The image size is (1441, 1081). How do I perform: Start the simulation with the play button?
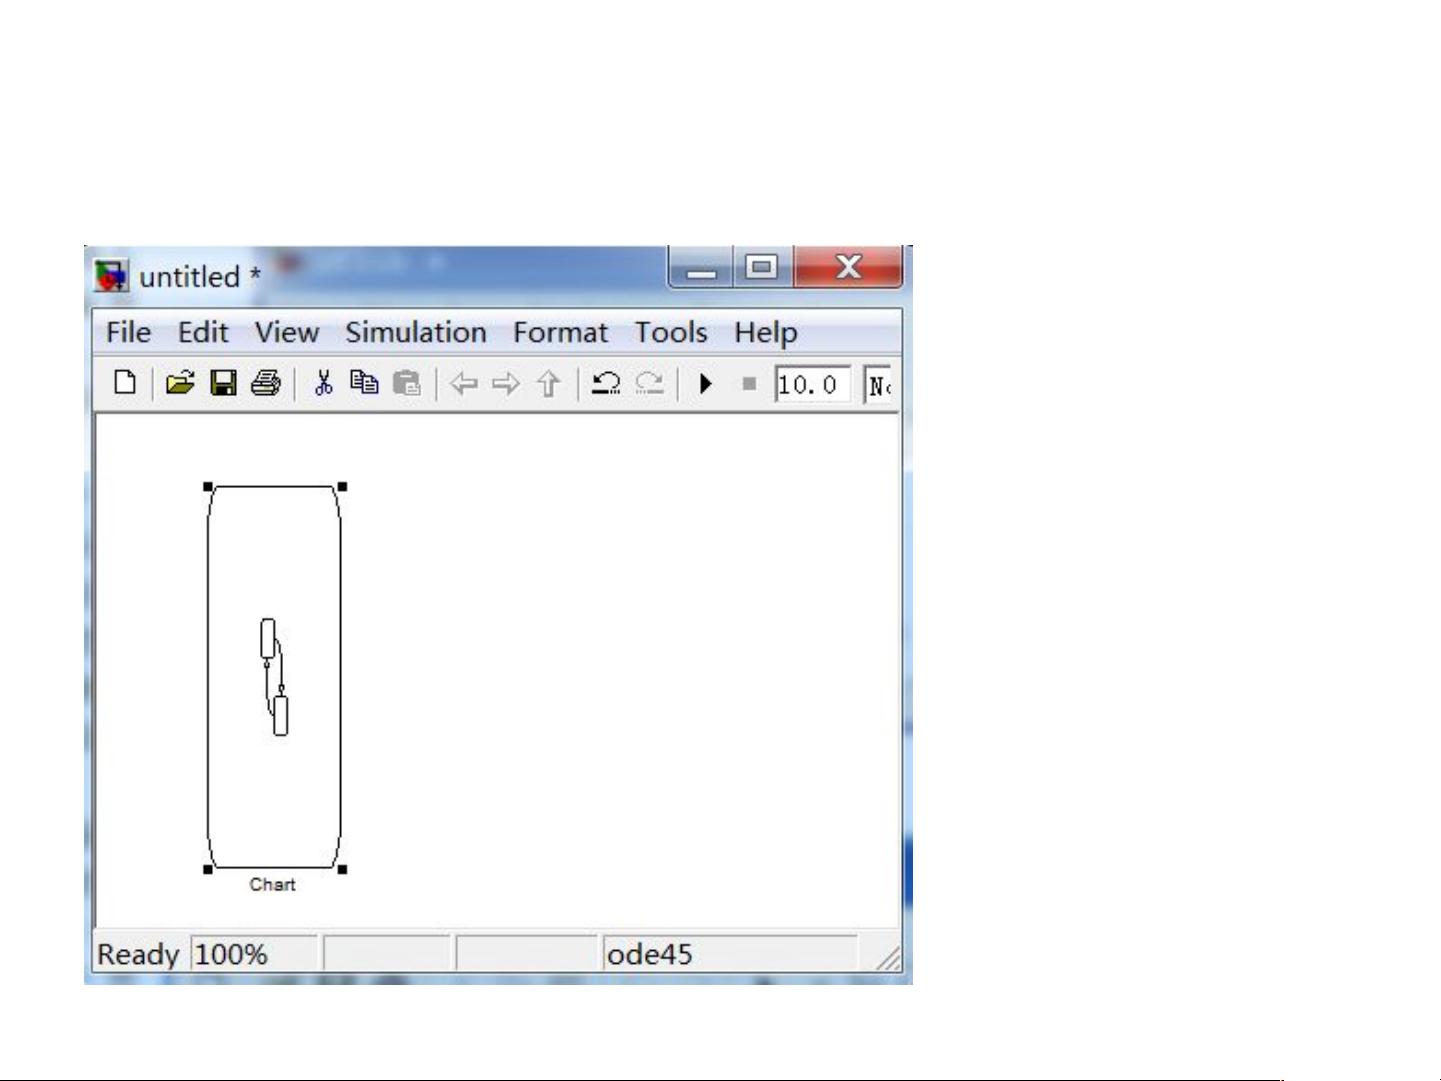[706, 383]
